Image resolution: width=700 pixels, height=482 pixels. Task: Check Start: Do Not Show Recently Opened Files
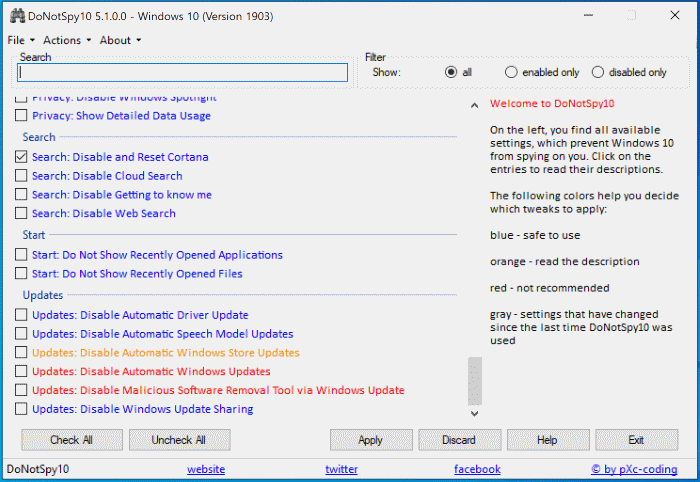(x=21, y=273)
